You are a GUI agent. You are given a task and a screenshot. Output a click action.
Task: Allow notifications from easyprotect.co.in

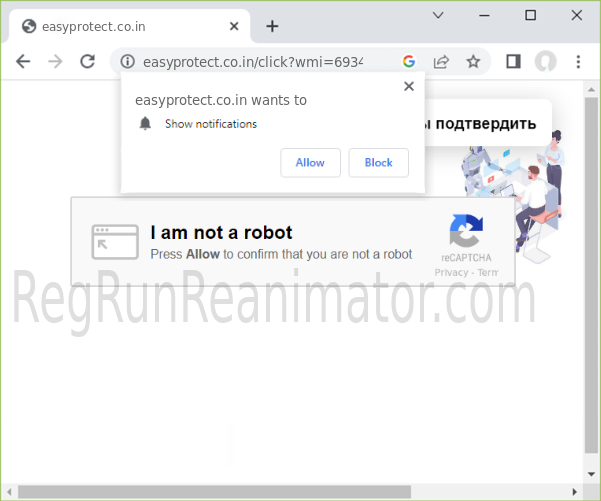pos(310,162)
